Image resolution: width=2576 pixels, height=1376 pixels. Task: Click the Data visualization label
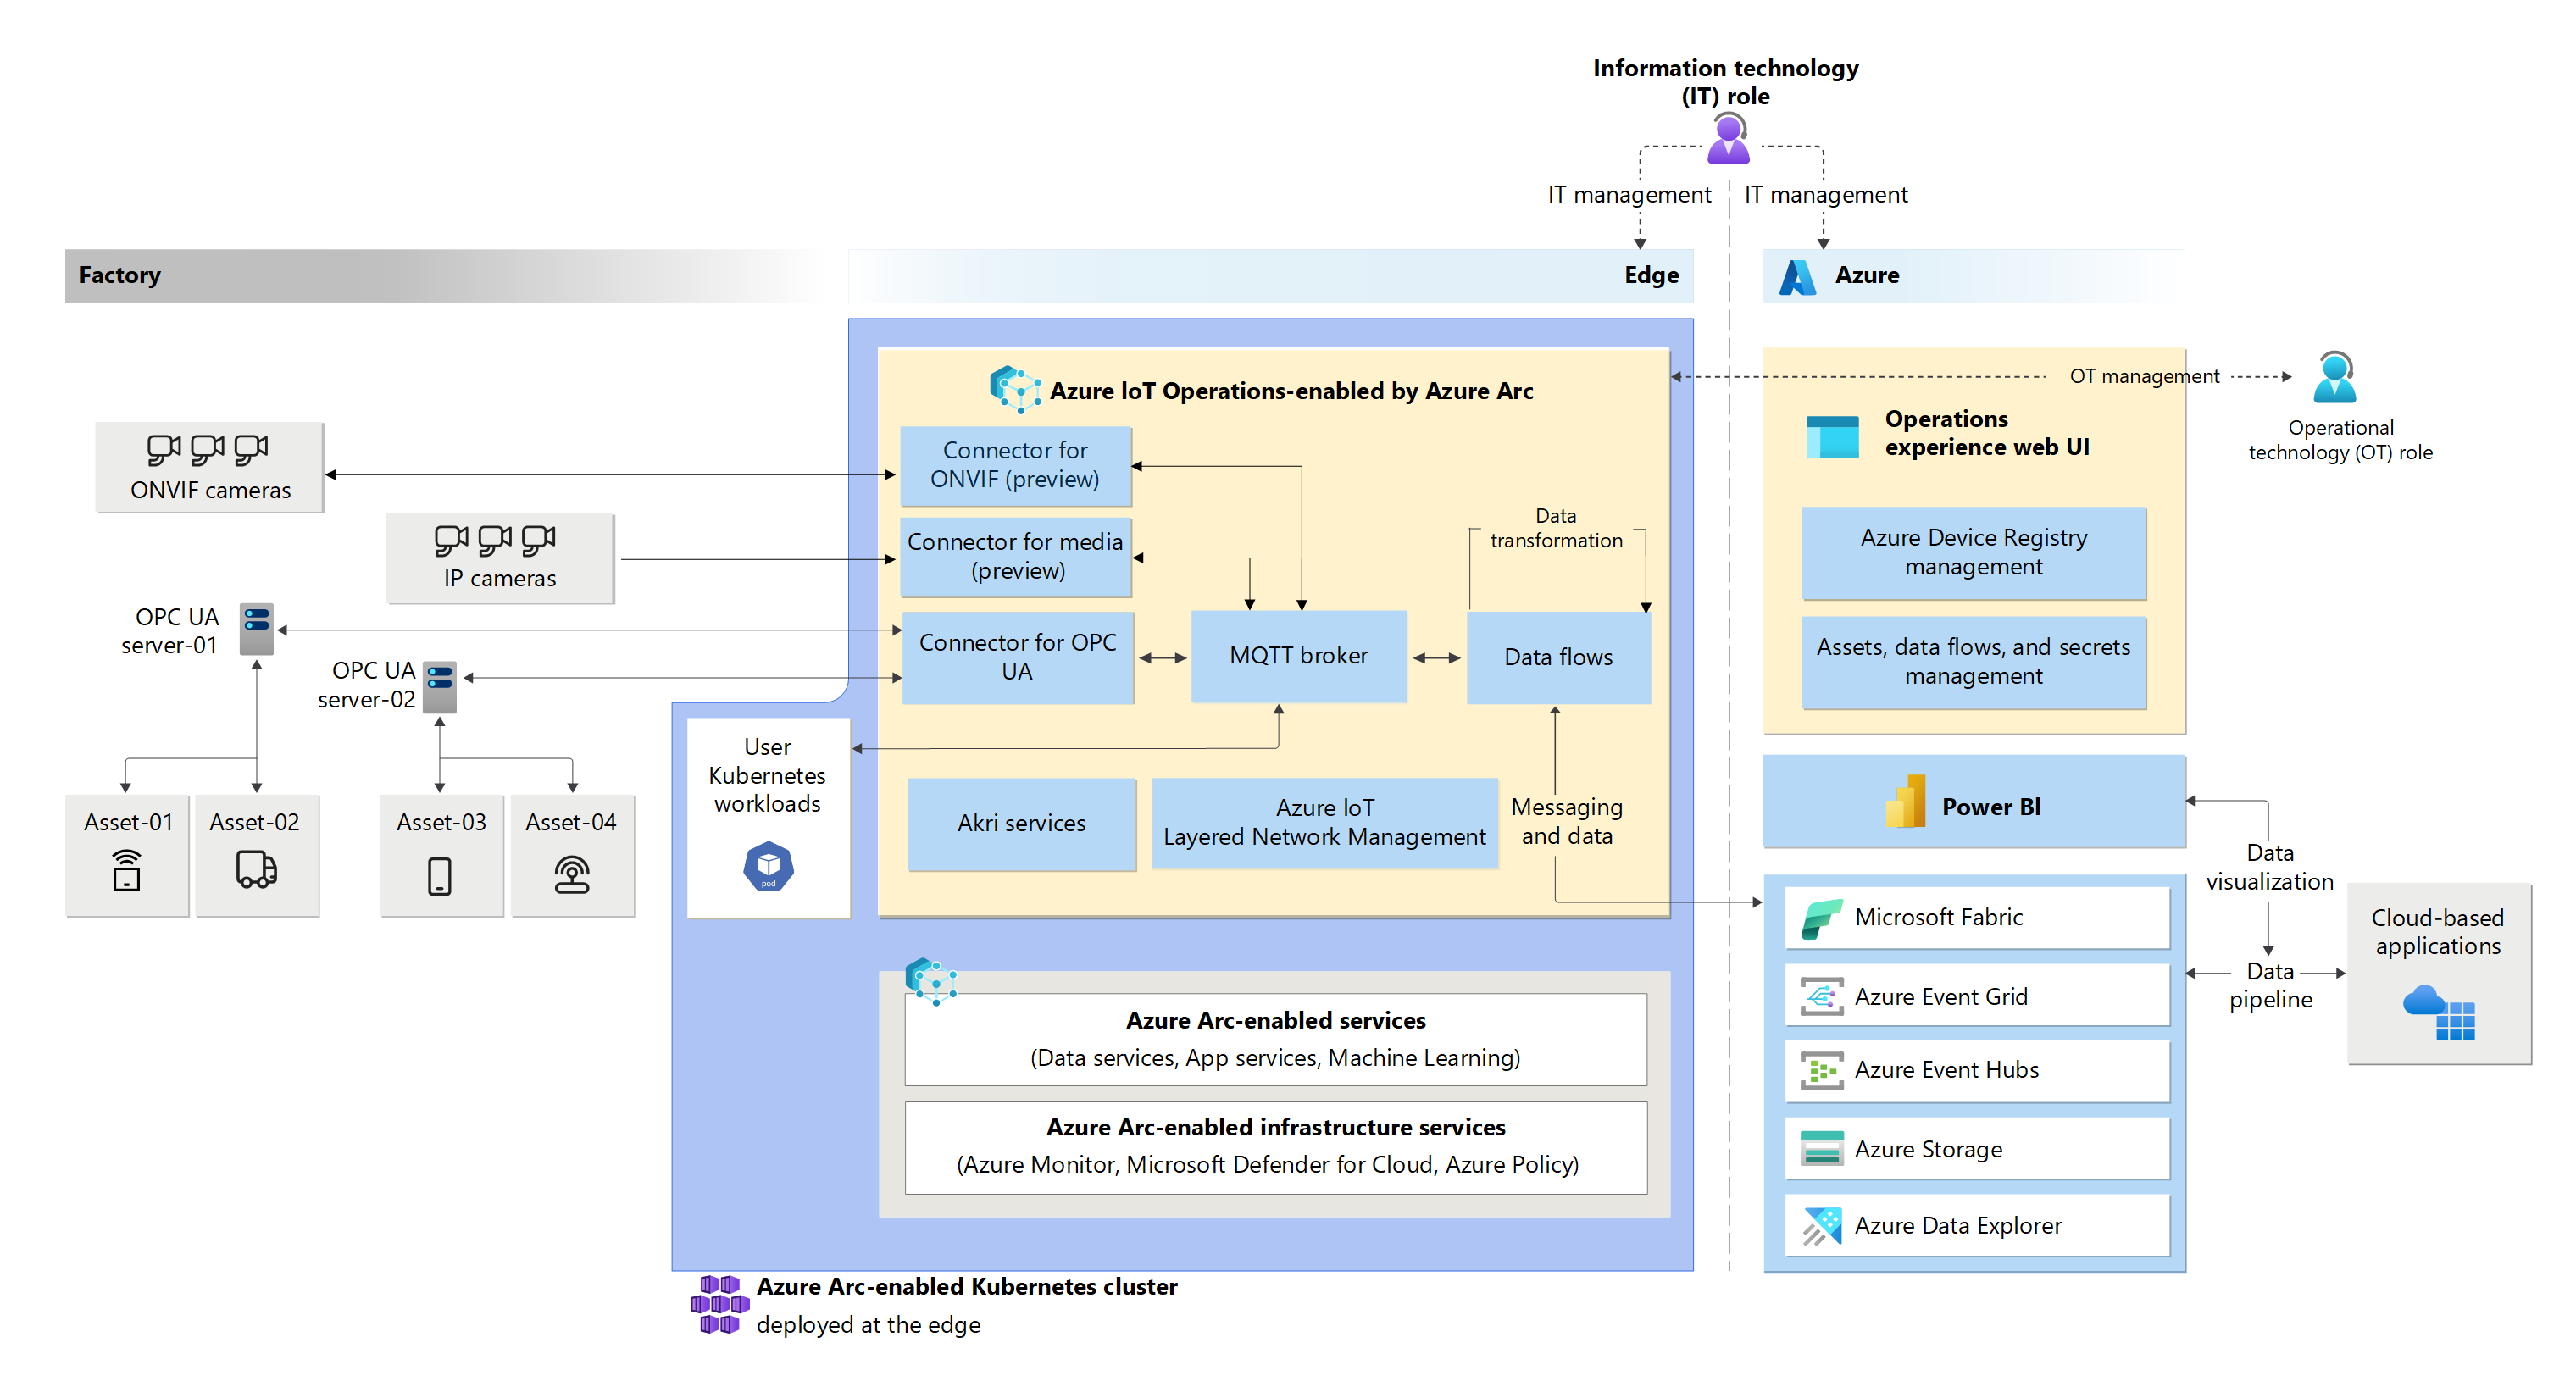[x=2269, y=868]
